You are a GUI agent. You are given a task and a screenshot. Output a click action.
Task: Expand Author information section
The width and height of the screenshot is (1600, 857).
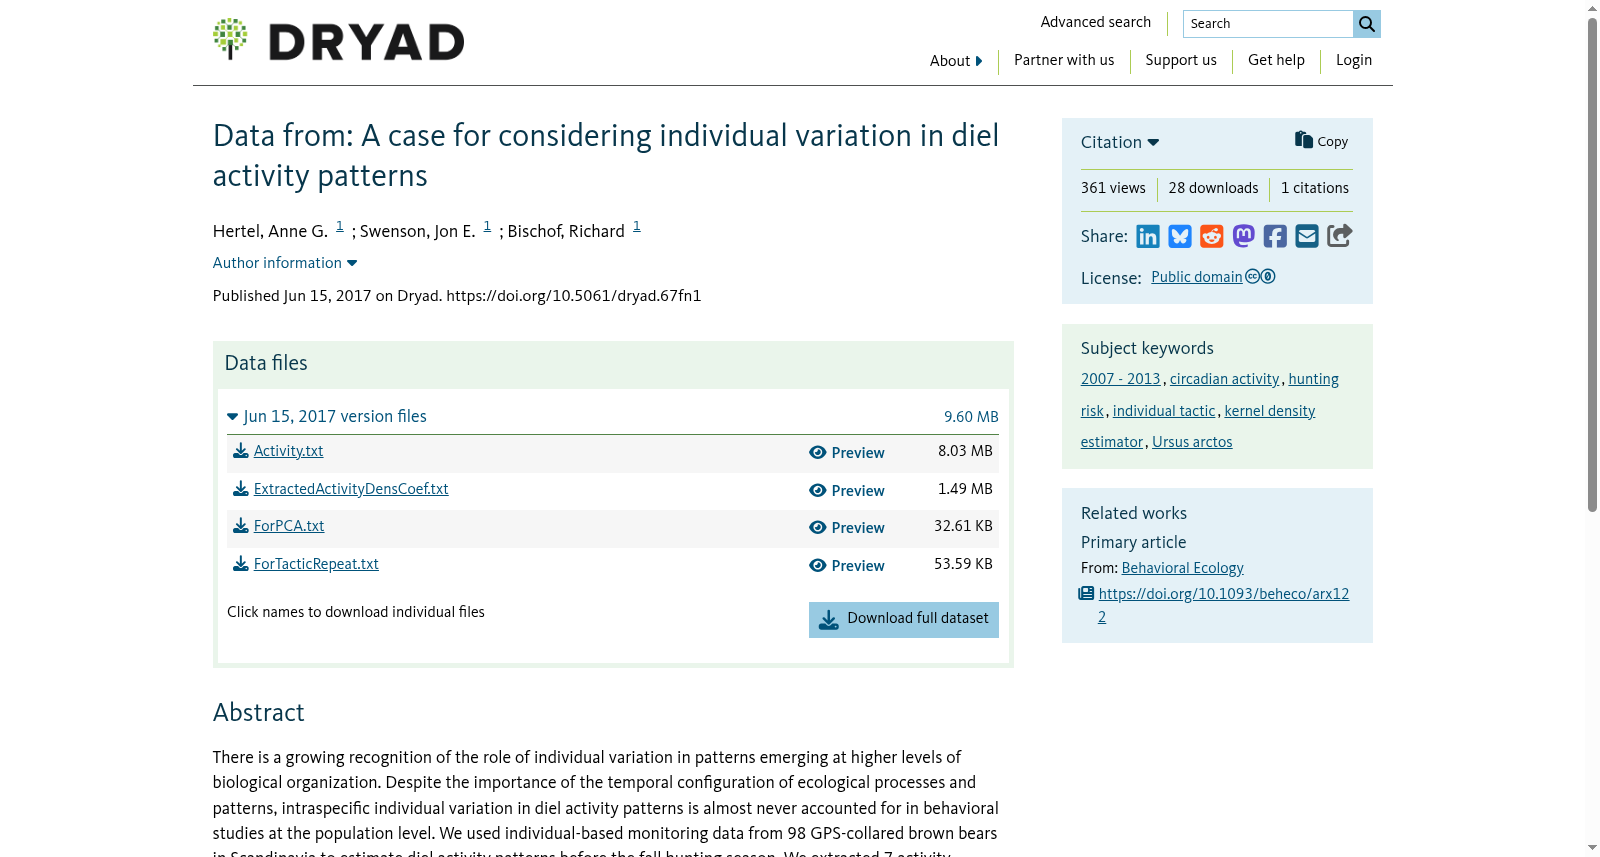pyautogui.click(x=285, y=263)
